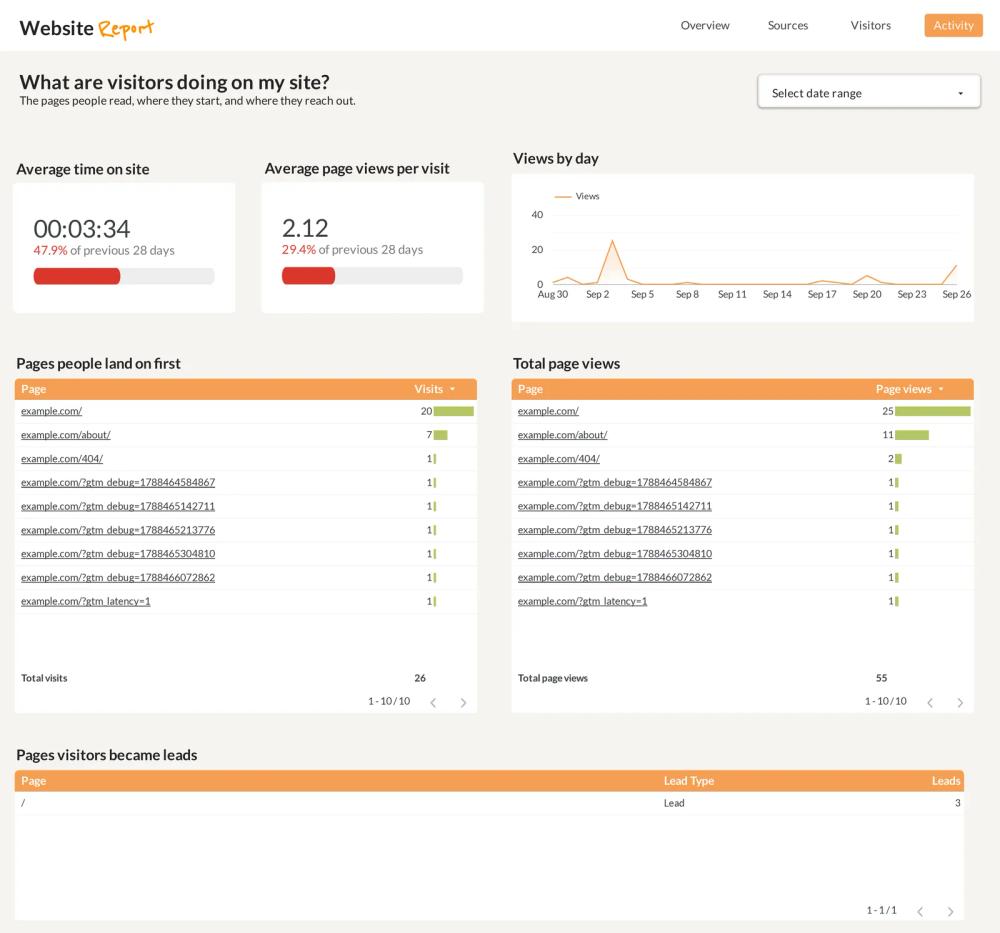Select the 00:03:34 average time value
The width and height of the screenshot is (1000, 933).
[x=82, y=229]
